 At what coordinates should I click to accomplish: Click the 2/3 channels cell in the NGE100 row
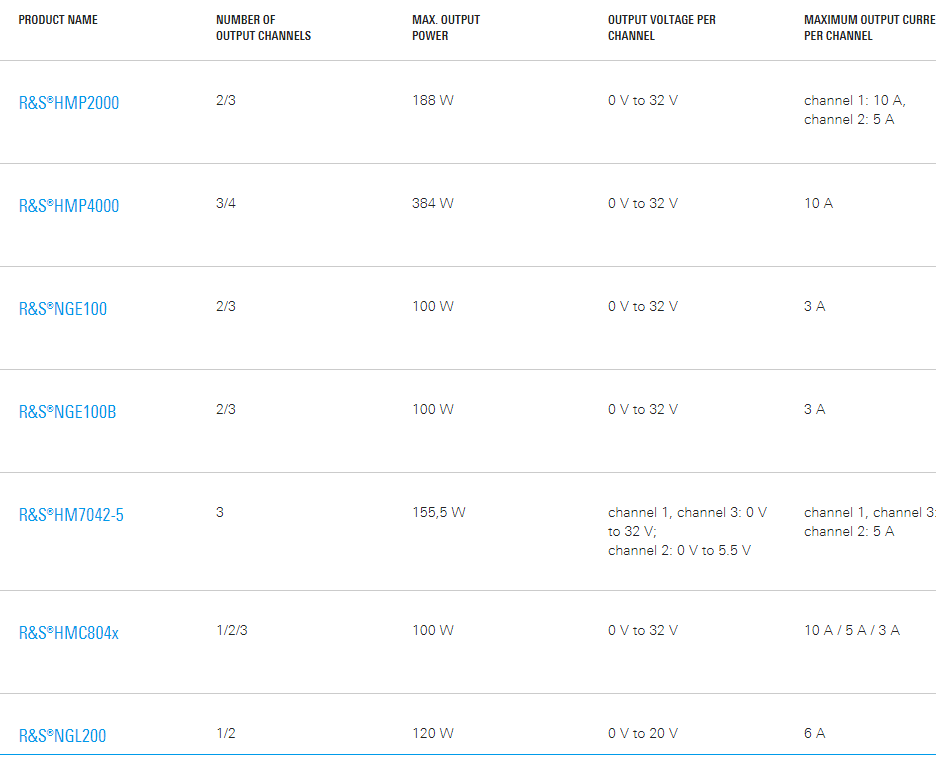pos(226,306)
